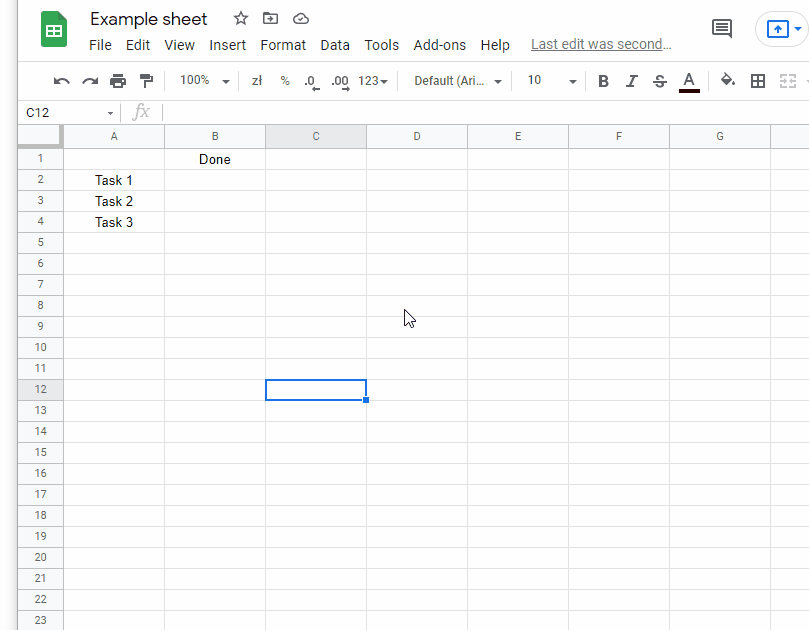This screenshot has height=630, width=809.
Task: Toggle strikethrough formatting
Action: click(x=659, y=80)
